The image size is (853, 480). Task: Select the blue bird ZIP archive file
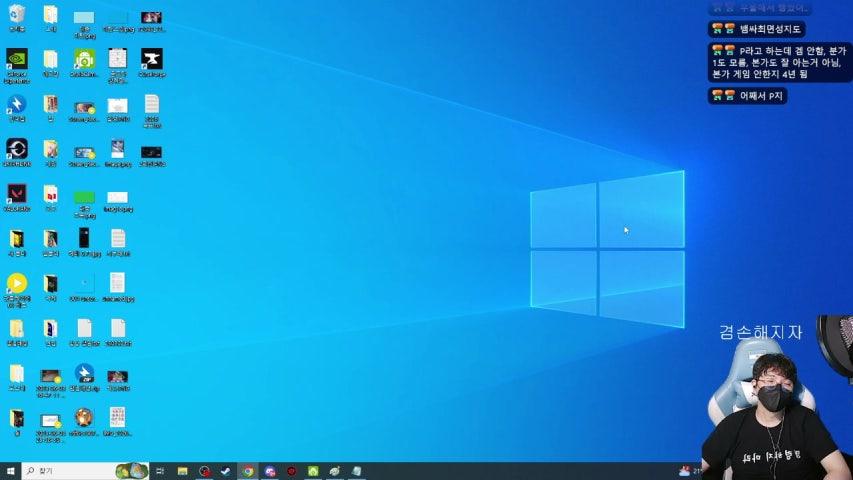(84, 377)
